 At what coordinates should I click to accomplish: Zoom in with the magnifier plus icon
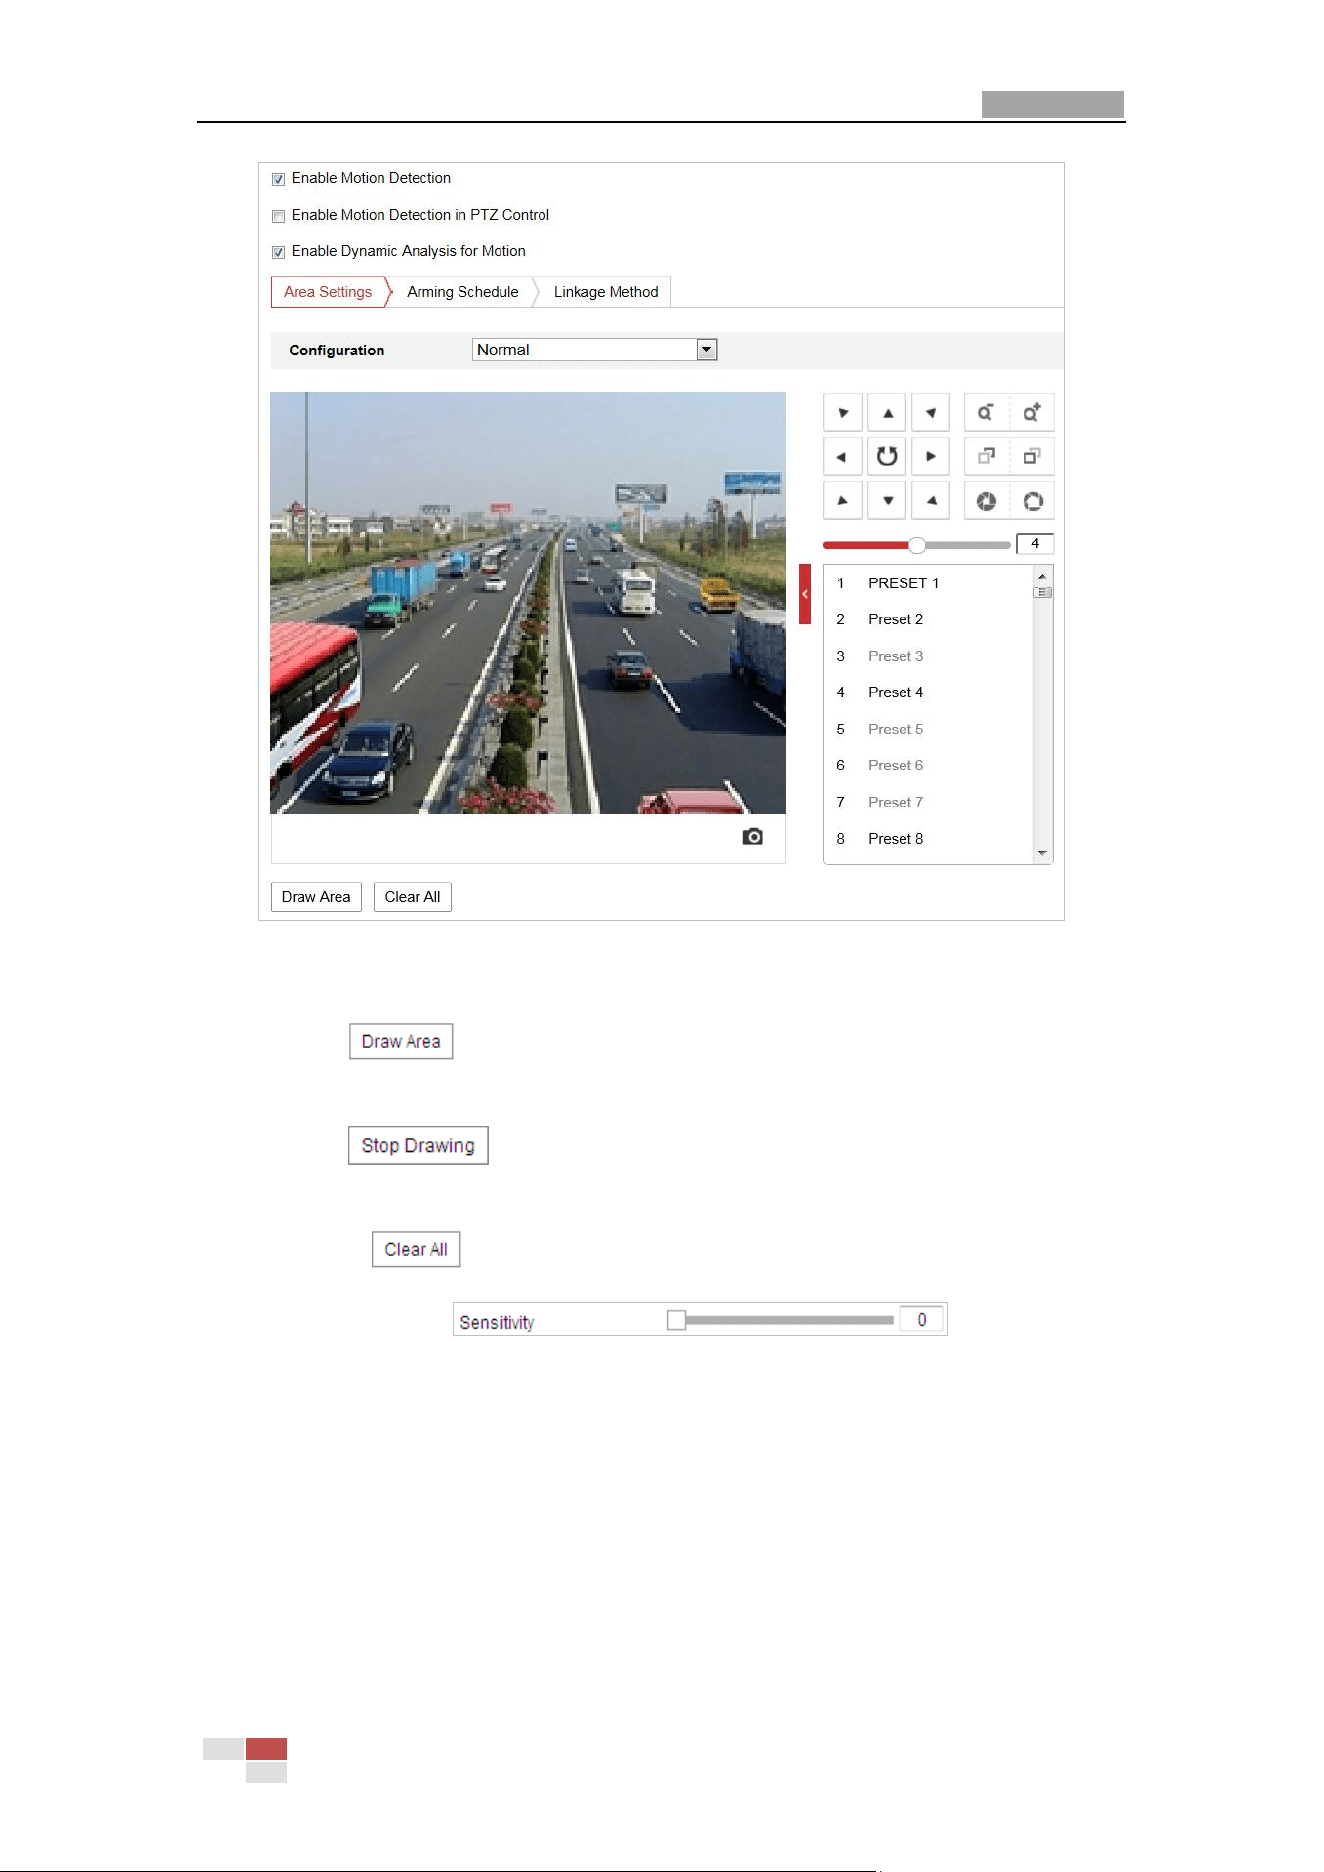pyautogui.click(x=1032, y=413)
